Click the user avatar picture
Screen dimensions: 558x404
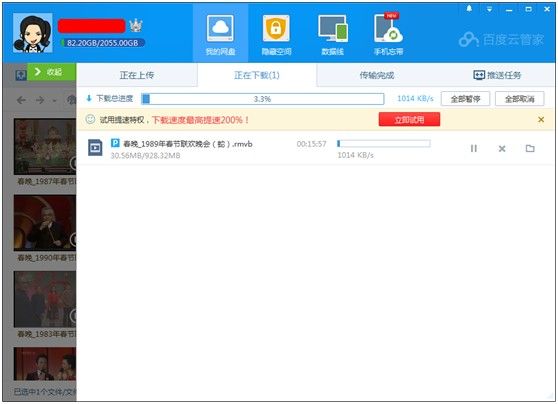(x=32, y=33)
